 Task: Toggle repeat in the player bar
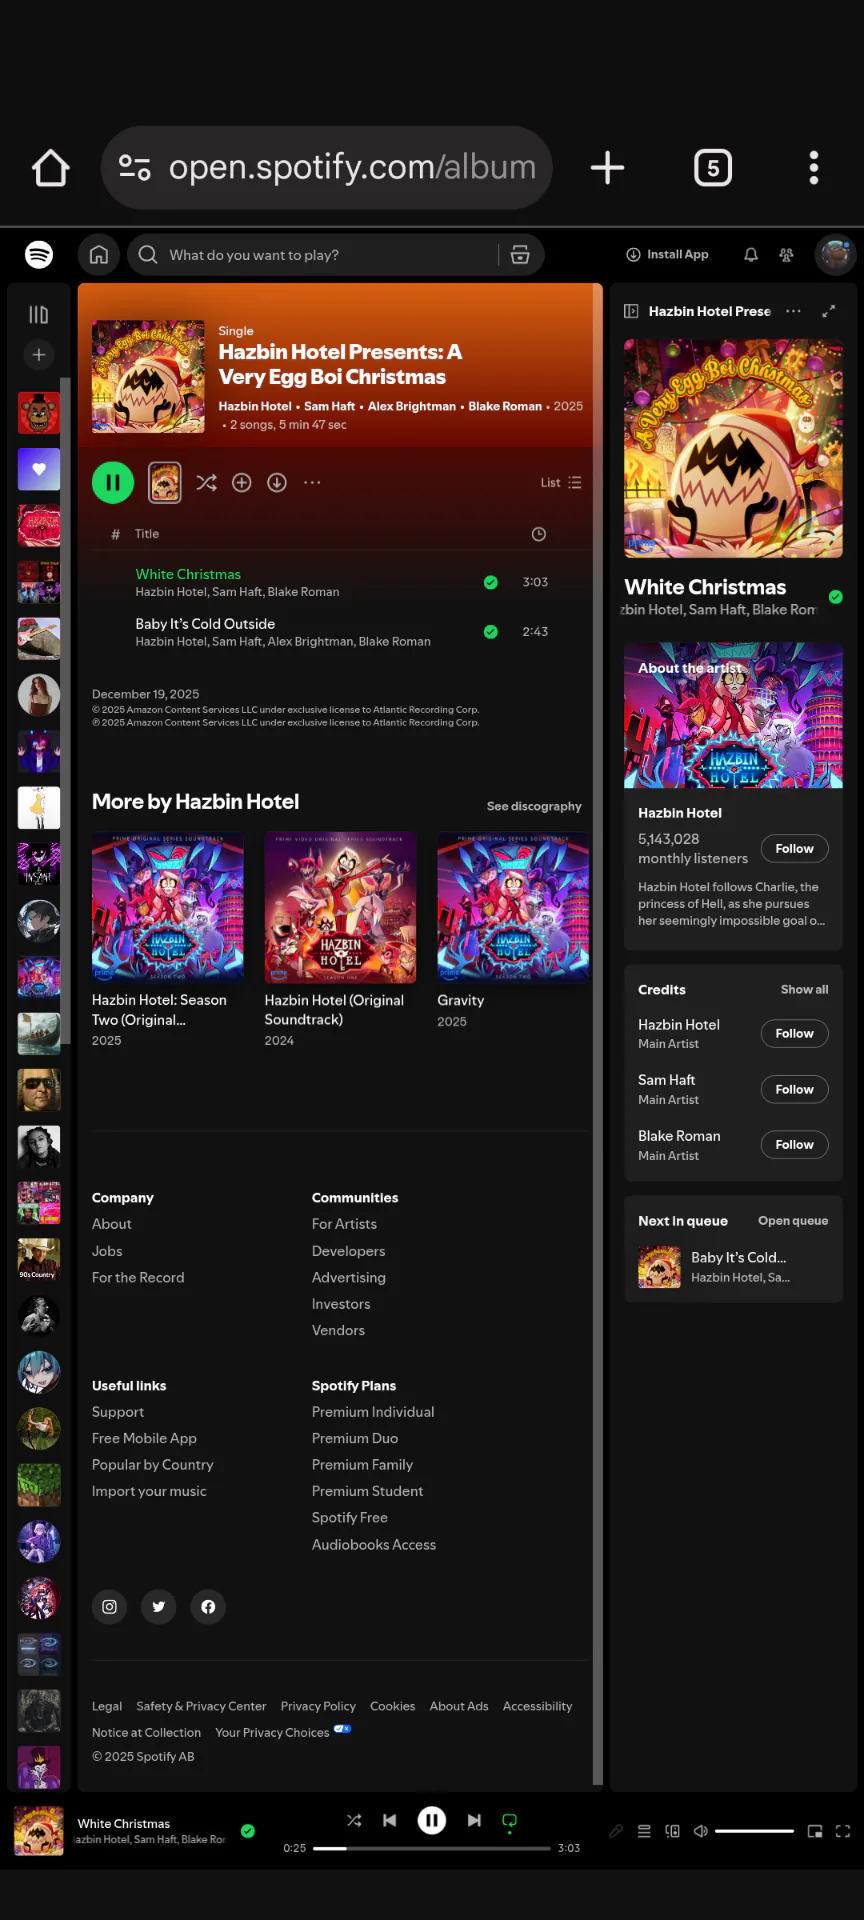click(509, 1821)
